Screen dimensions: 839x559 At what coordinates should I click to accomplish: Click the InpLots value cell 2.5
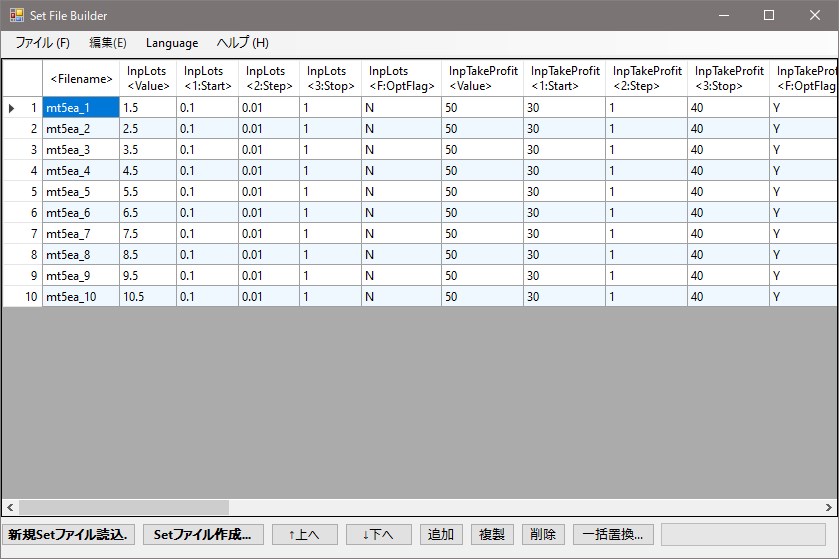pos(148,128)
